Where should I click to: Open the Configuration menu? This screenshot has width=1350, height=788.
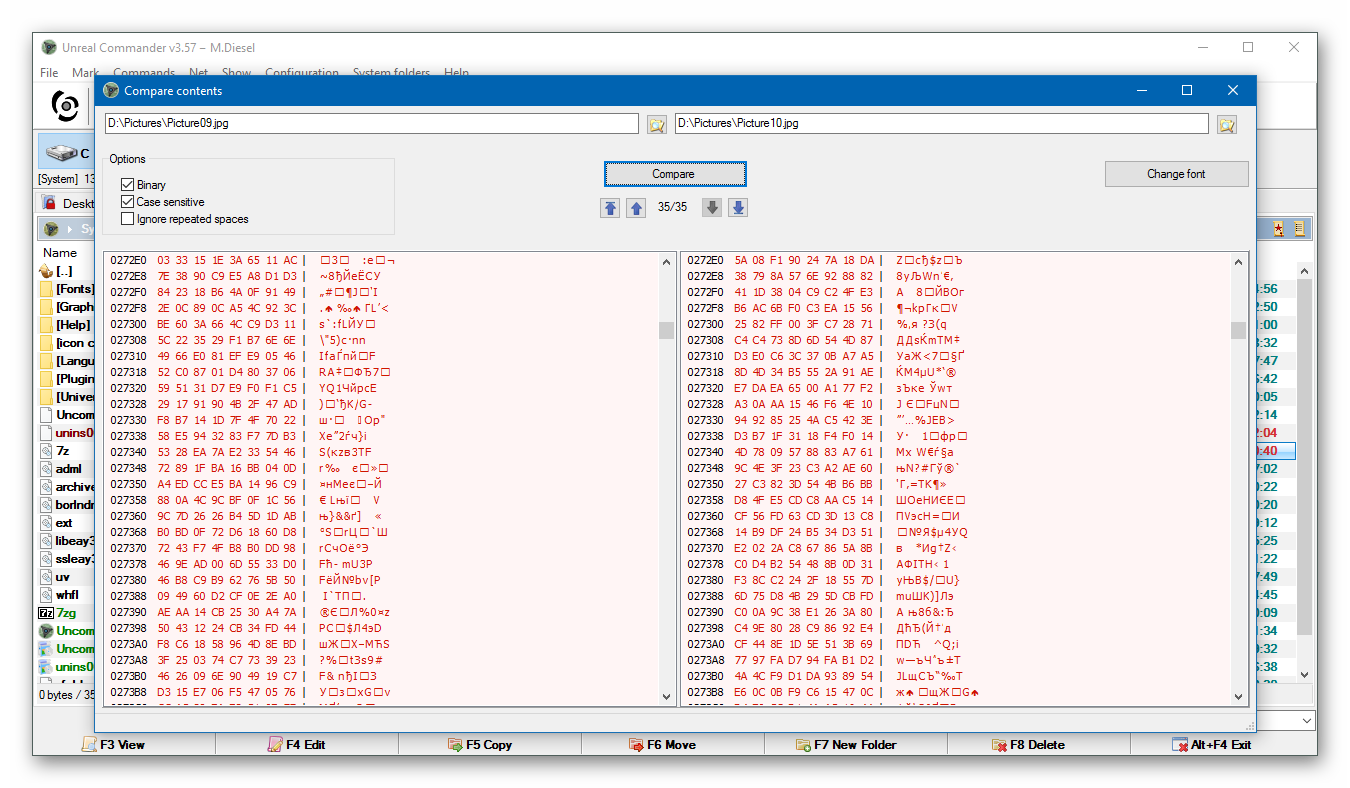coord(302,73)
